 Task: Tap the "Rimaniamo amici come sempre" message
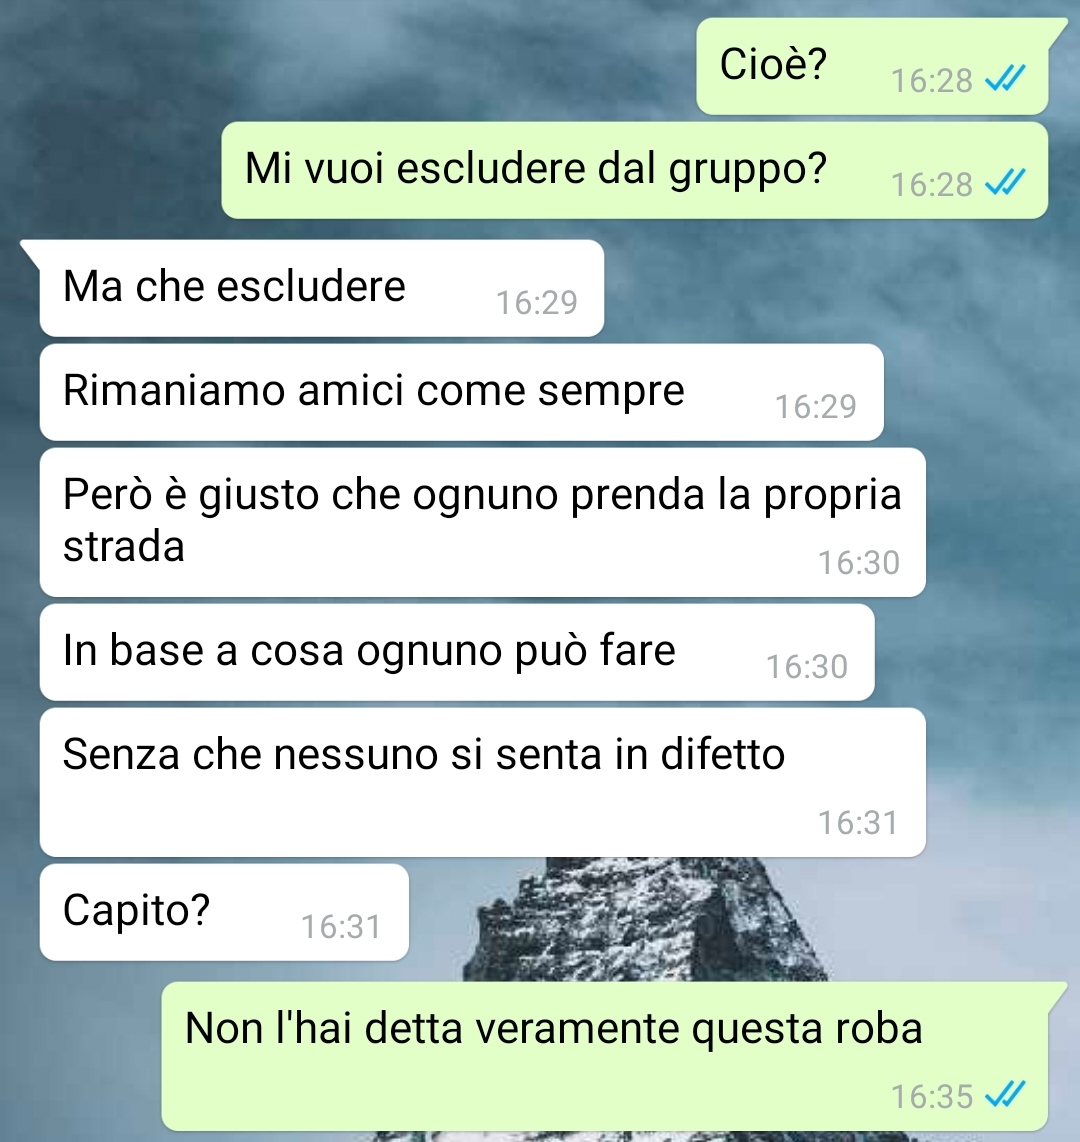462,392
